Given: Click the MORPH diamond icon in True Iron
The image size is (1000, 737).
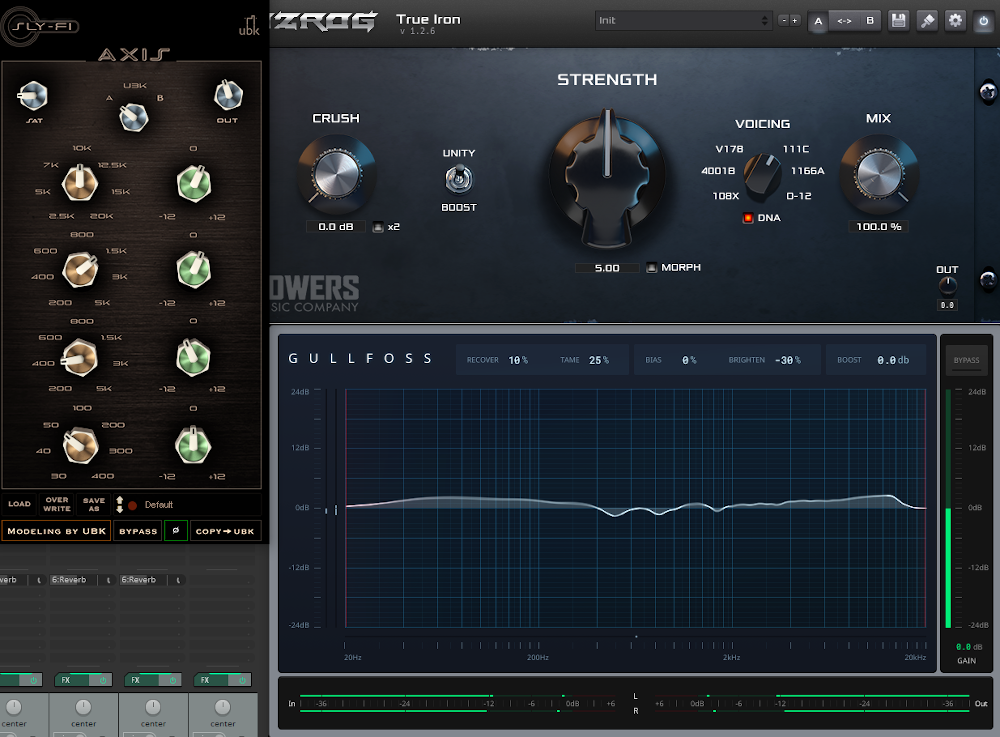Looking at the screenshot, I should point(652,267).
